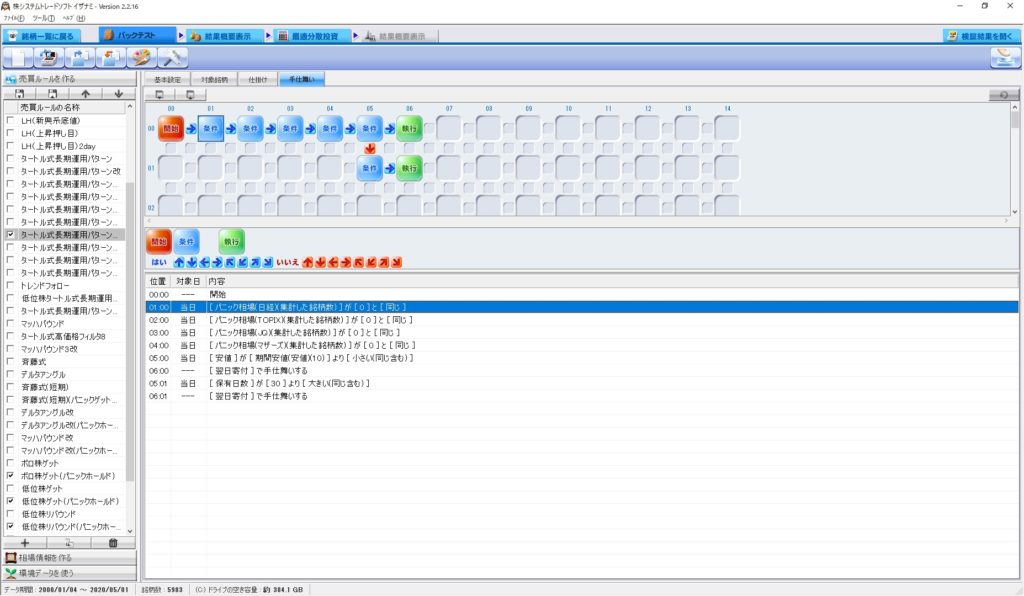Viewport: 1024px width, 596px height.
Task: Click the red down arrow under column 05
Action: pyautogui.click(x=370, y=149)
